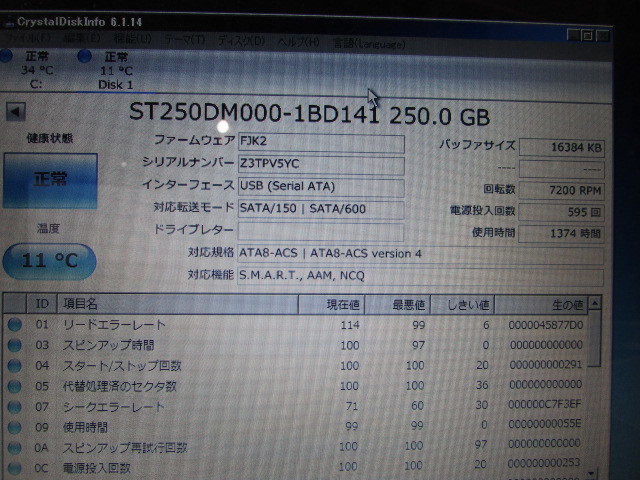The width and height of the screenshot is (640, 480).
Task: Click the blue status circle for C: drive
Action: click(6, 56)
